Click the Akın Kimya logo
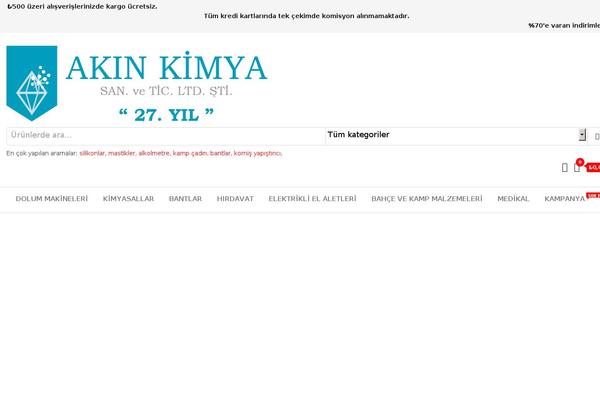 pos(137,83)
